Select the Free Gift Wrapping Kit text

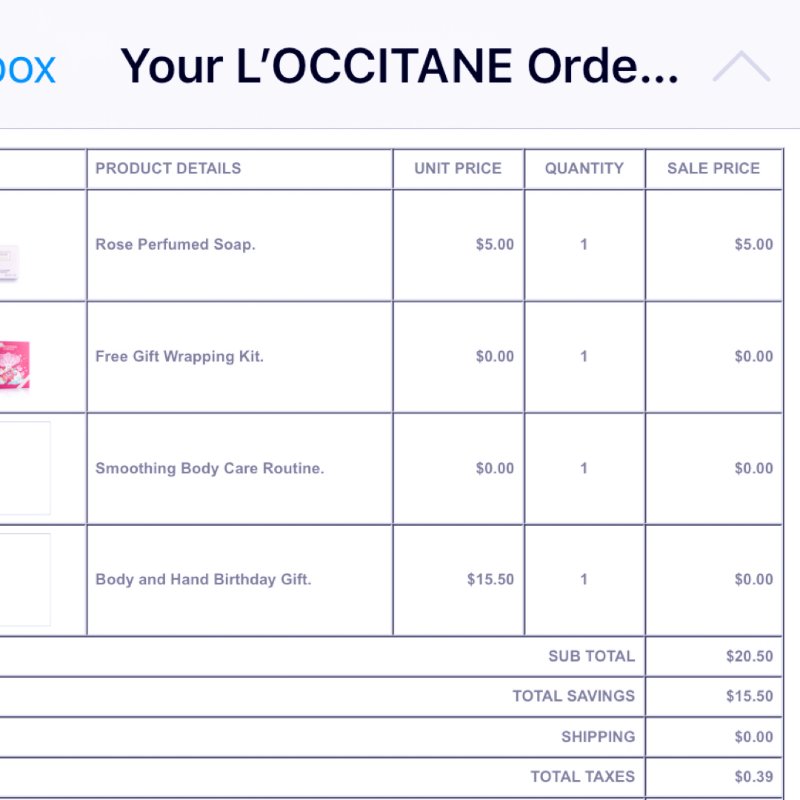179,356
